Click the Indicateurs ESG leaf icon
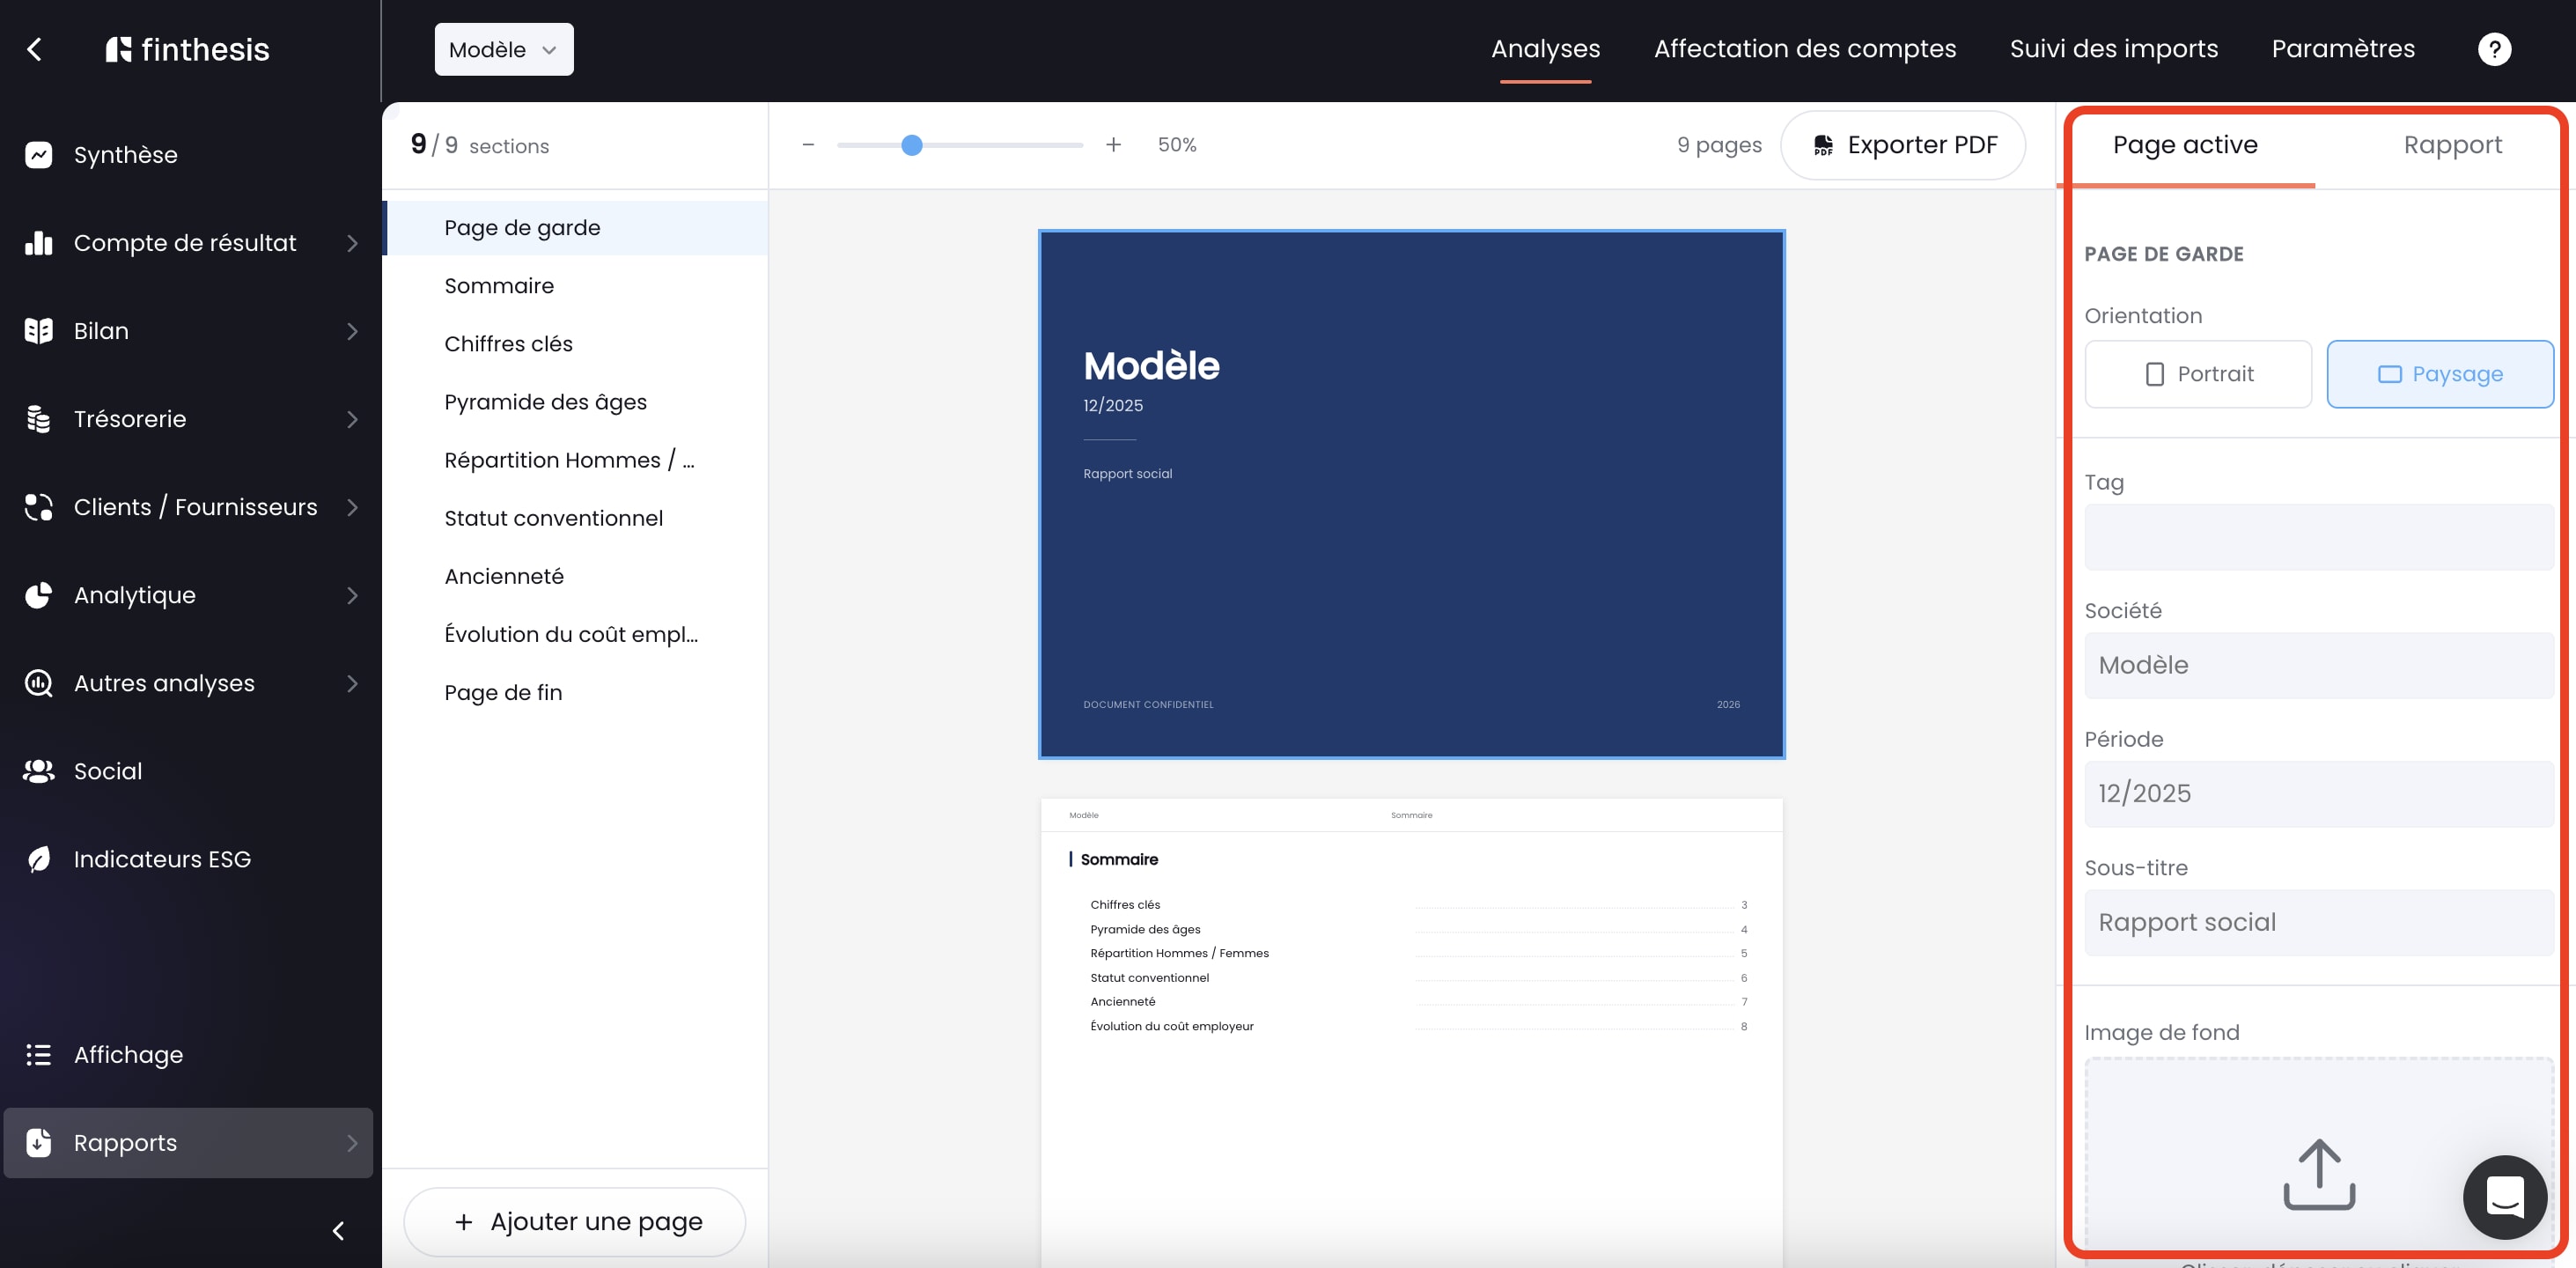The image size is (2576, 1268). point(39,859)
